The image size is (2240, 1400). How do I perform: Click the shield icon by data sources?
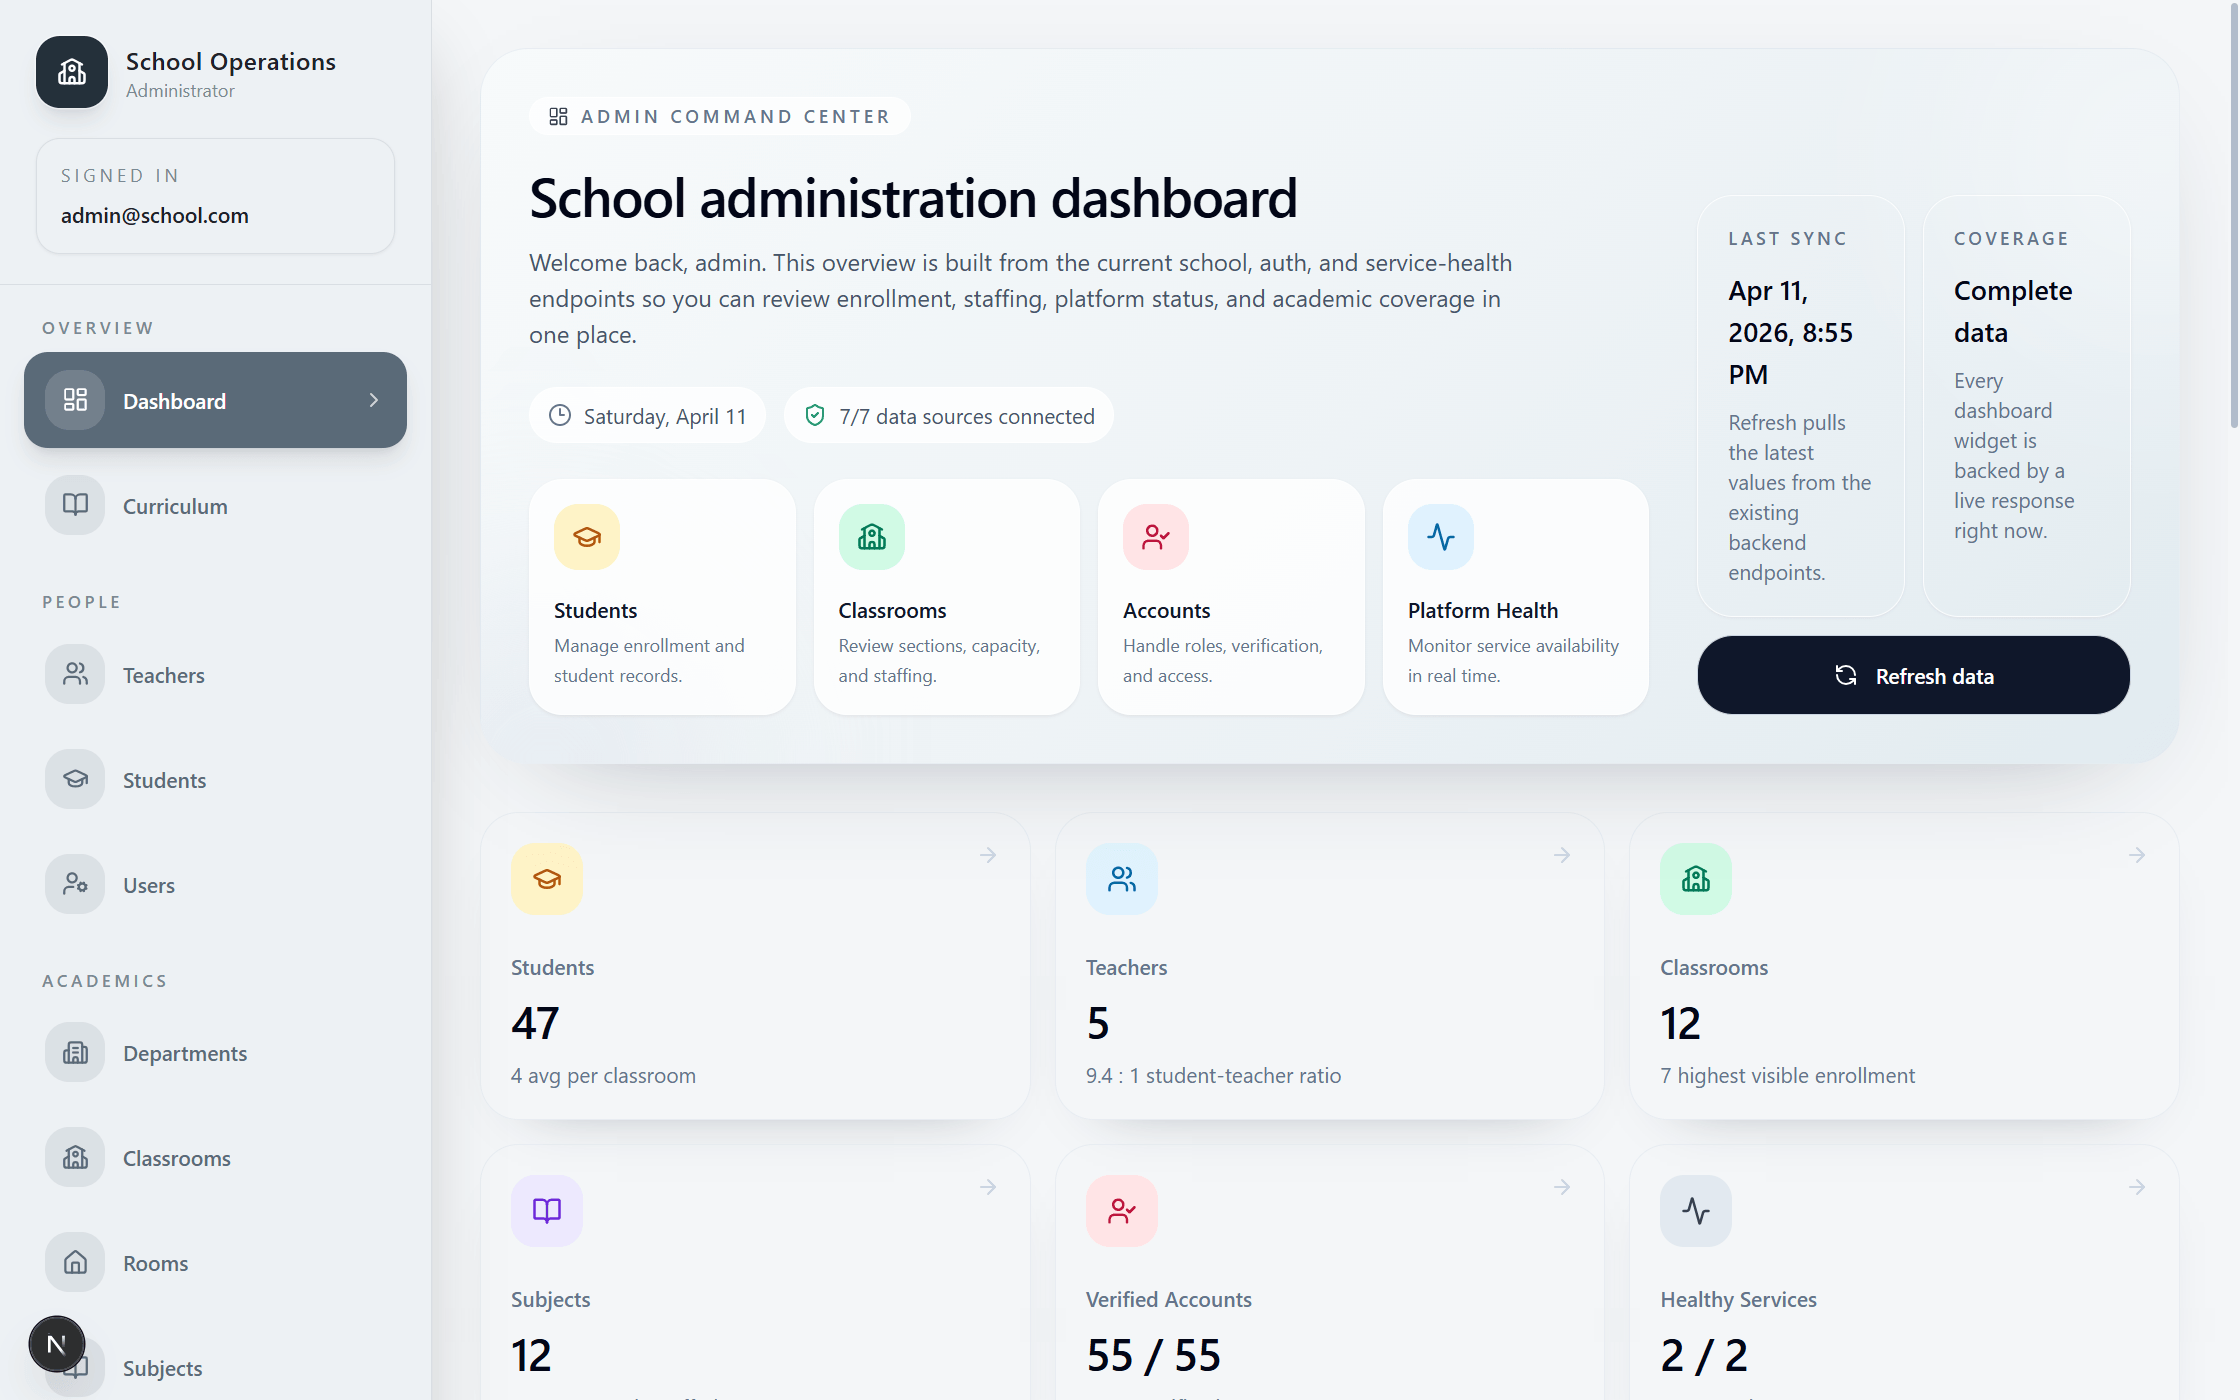pyautogui.click(x=815, y=415)
